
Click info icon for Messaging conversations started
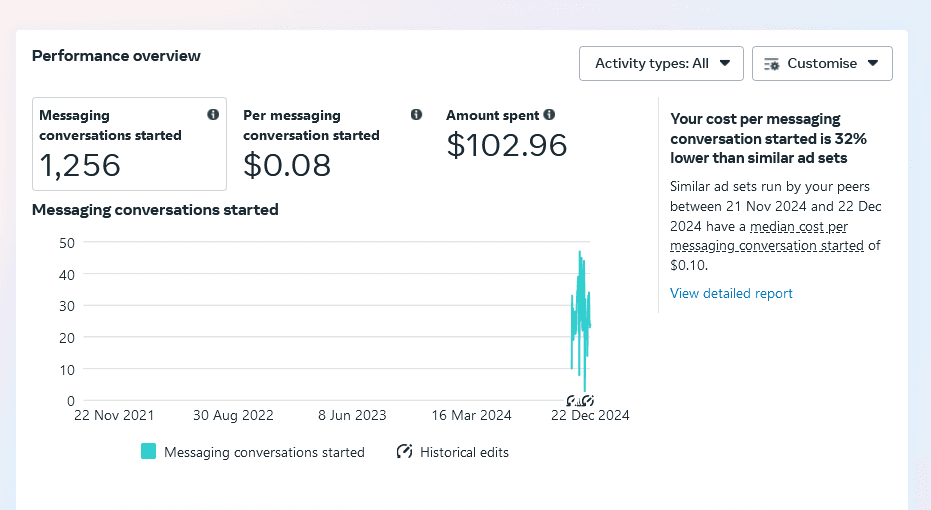(x=213, y=115)
